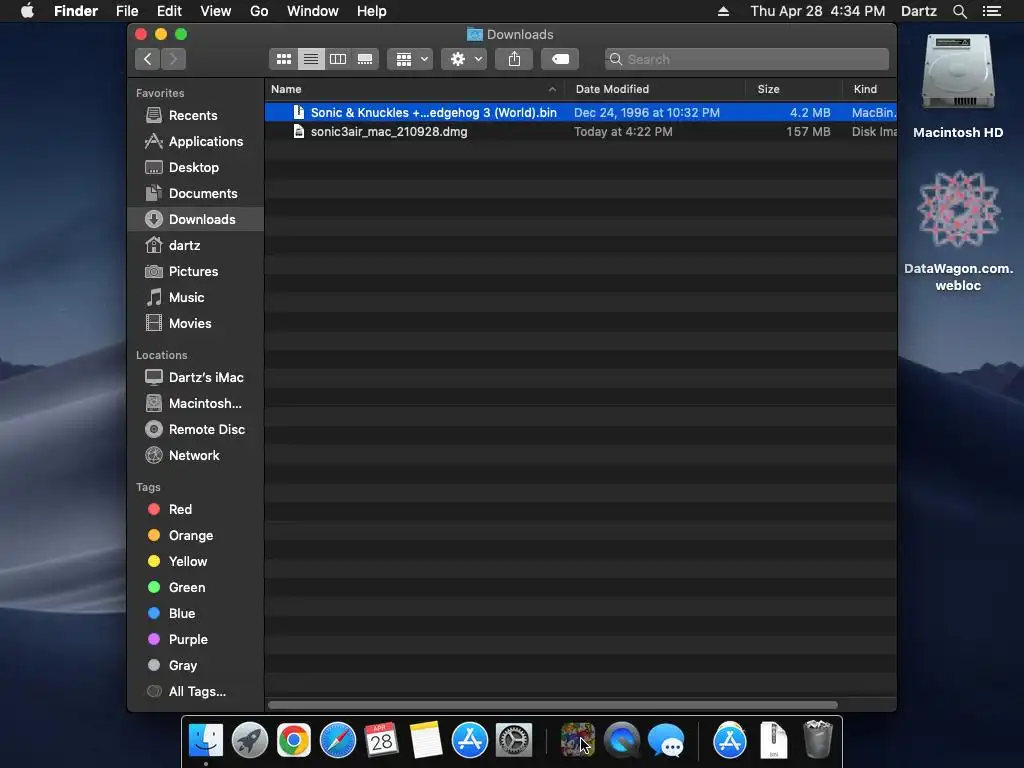Click the horizontal scrollbar in Finder
Screen dimensions: 1024x768
552,705
